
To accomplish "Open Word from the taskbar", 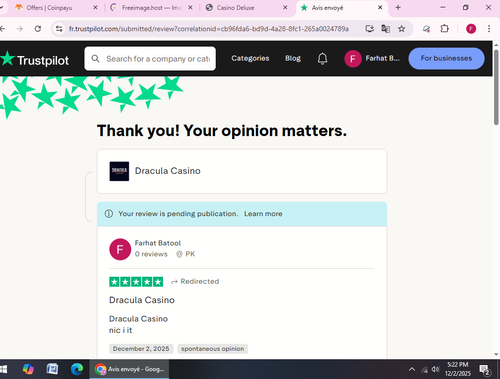I will point(52,369).
